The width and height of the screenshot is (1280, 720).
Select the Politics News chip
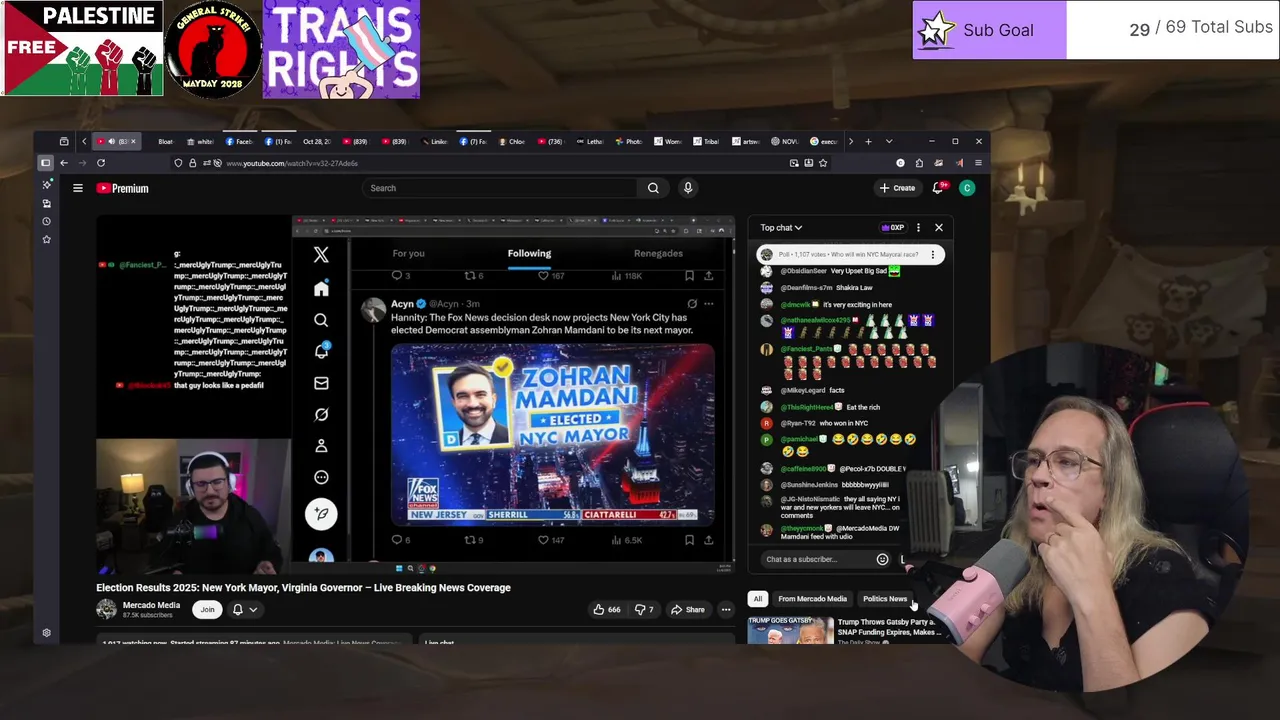point(885,599)
